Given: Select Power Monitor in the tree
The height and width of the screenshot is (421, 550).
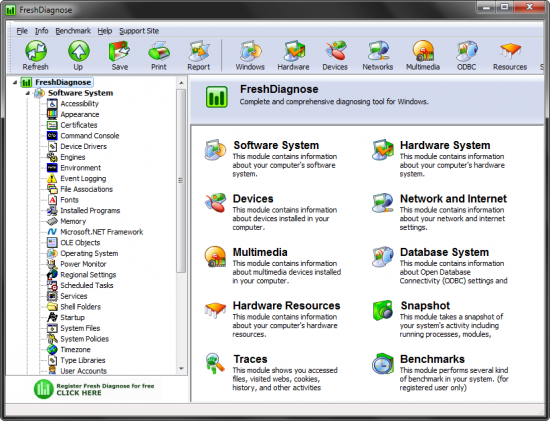Looking at the screenshot, I should coord(83,264).
